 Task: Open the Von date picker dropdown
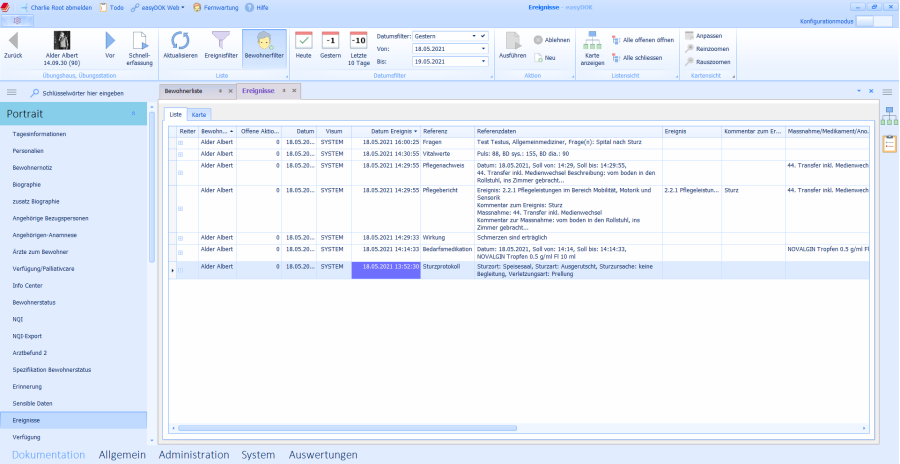click(483, 48)
